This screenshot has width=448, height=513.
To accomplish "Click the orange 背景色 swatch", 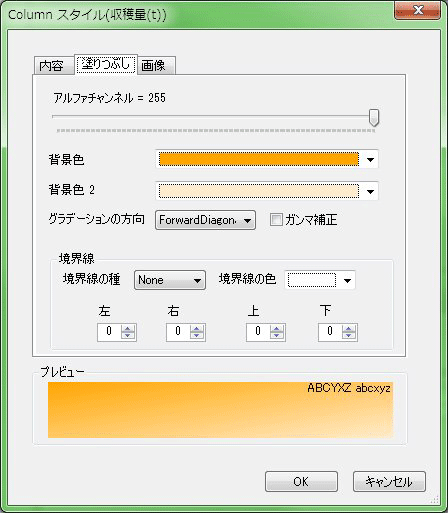I will click(x=259, y=159).
